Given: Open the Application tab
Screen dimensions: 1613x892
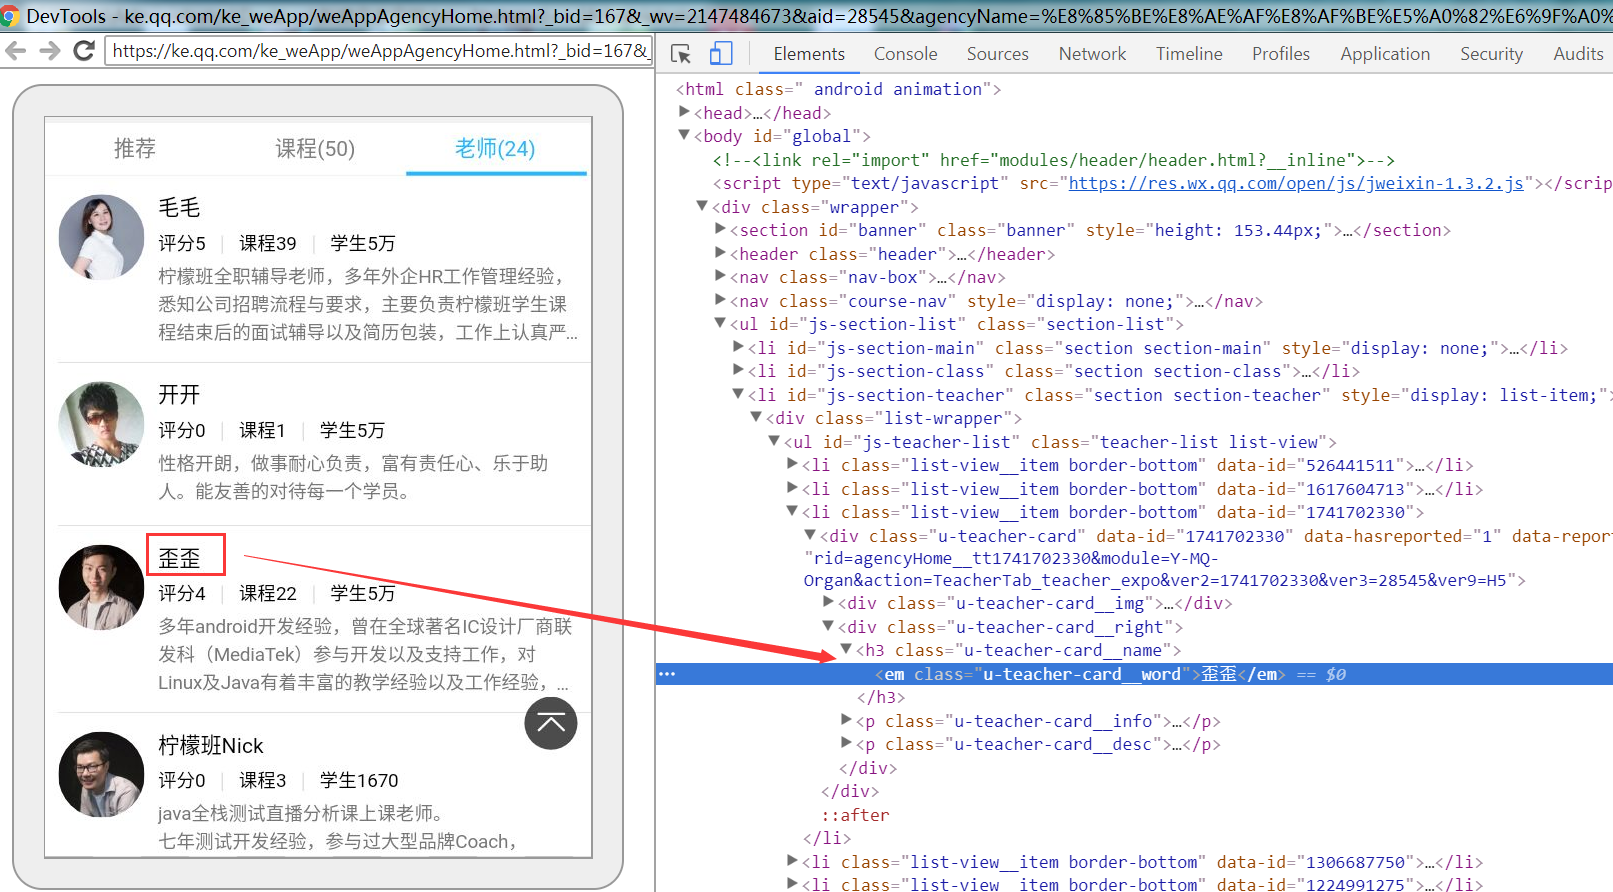Looking at the screenshot, I should pyautogui.click(x=1385, y=54).
